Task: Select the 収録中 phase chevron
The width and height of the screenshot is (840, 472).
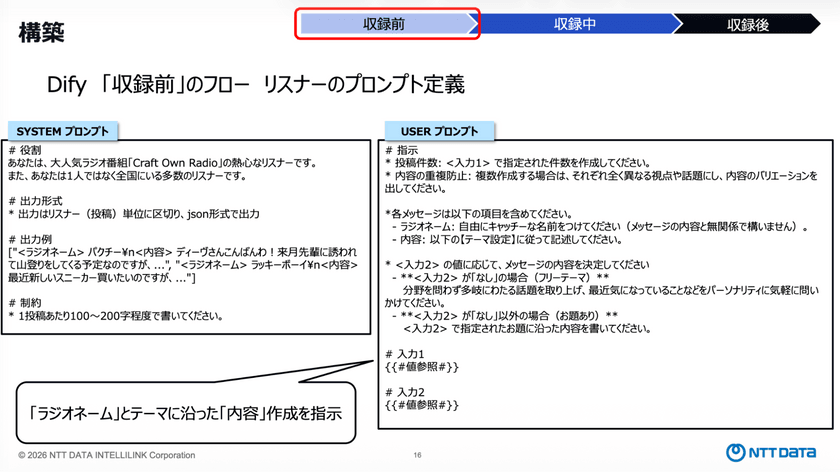Action: pos(575,24)
